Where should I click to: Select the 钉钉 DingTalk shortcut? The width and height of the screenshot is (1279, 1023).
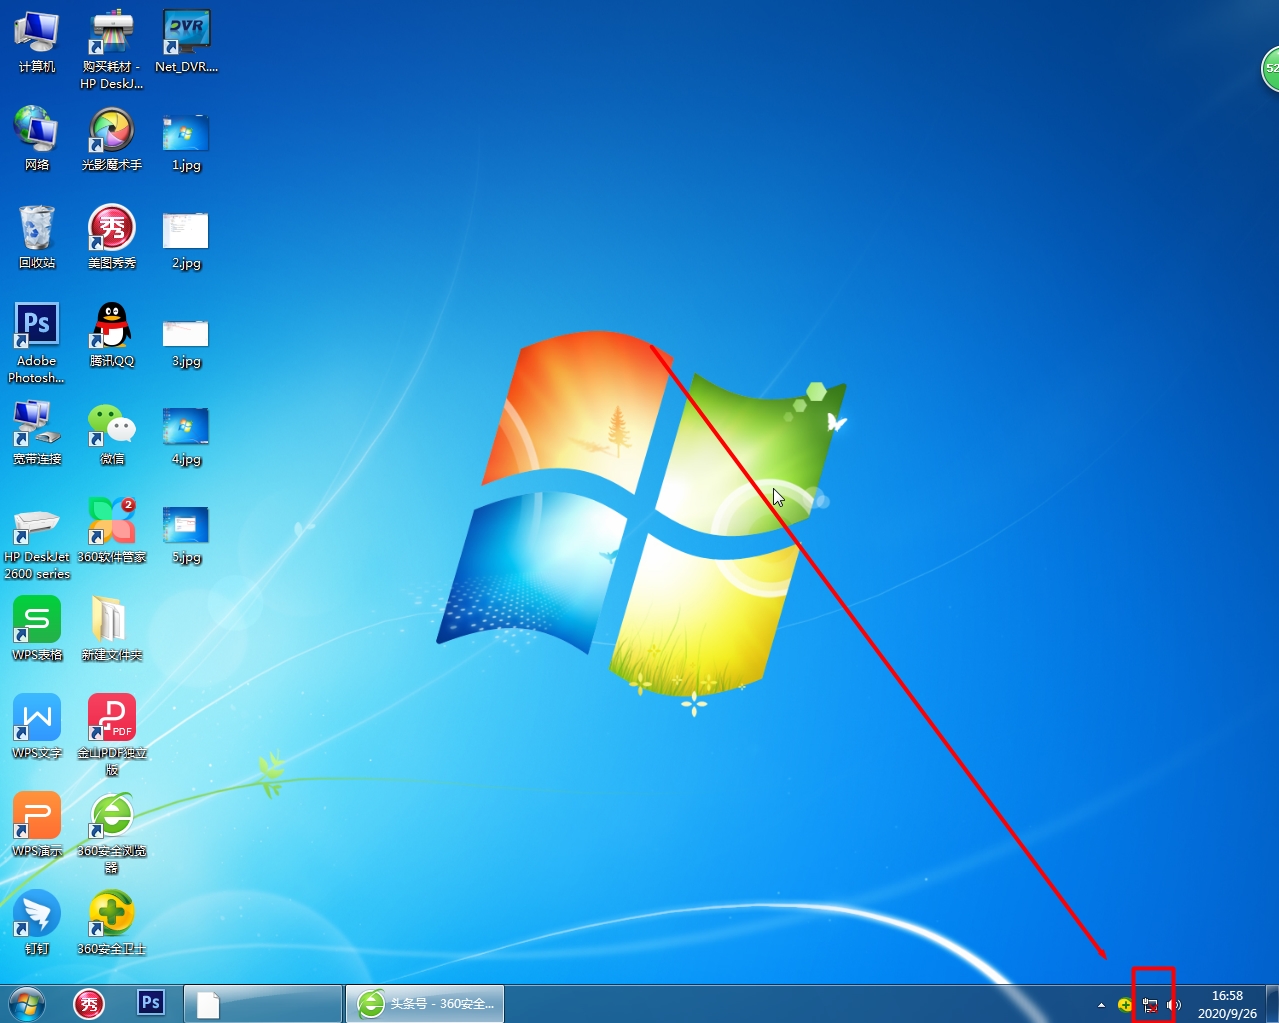click(x=37, y=923)
